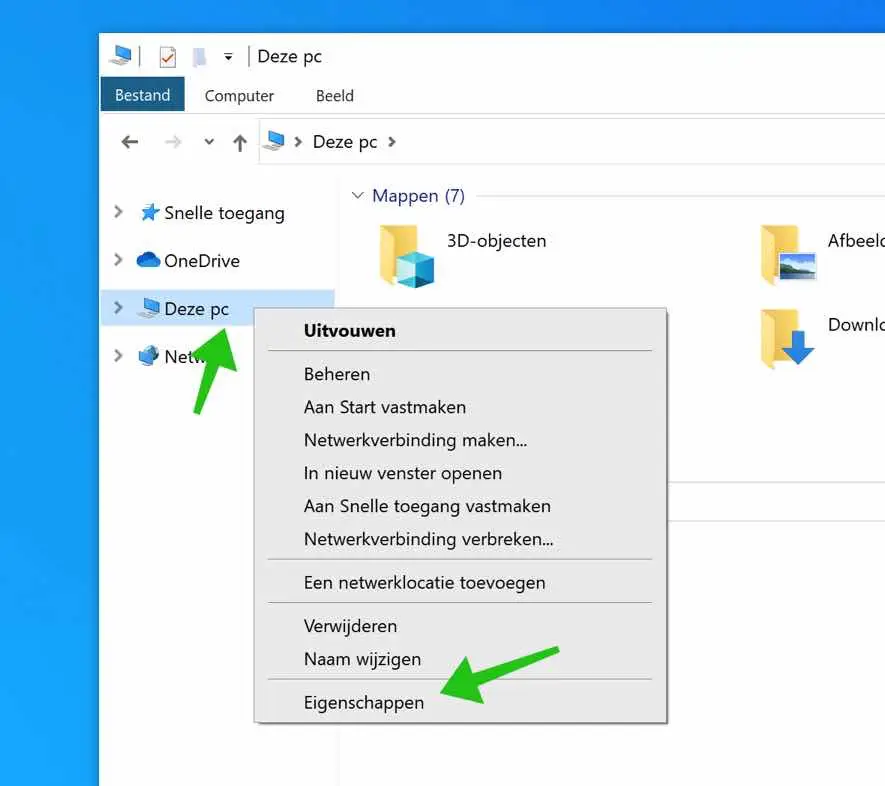Expand the Deze pc tree node
The width and height of the screenshot is (885, 786).
(x=118, y=308)
